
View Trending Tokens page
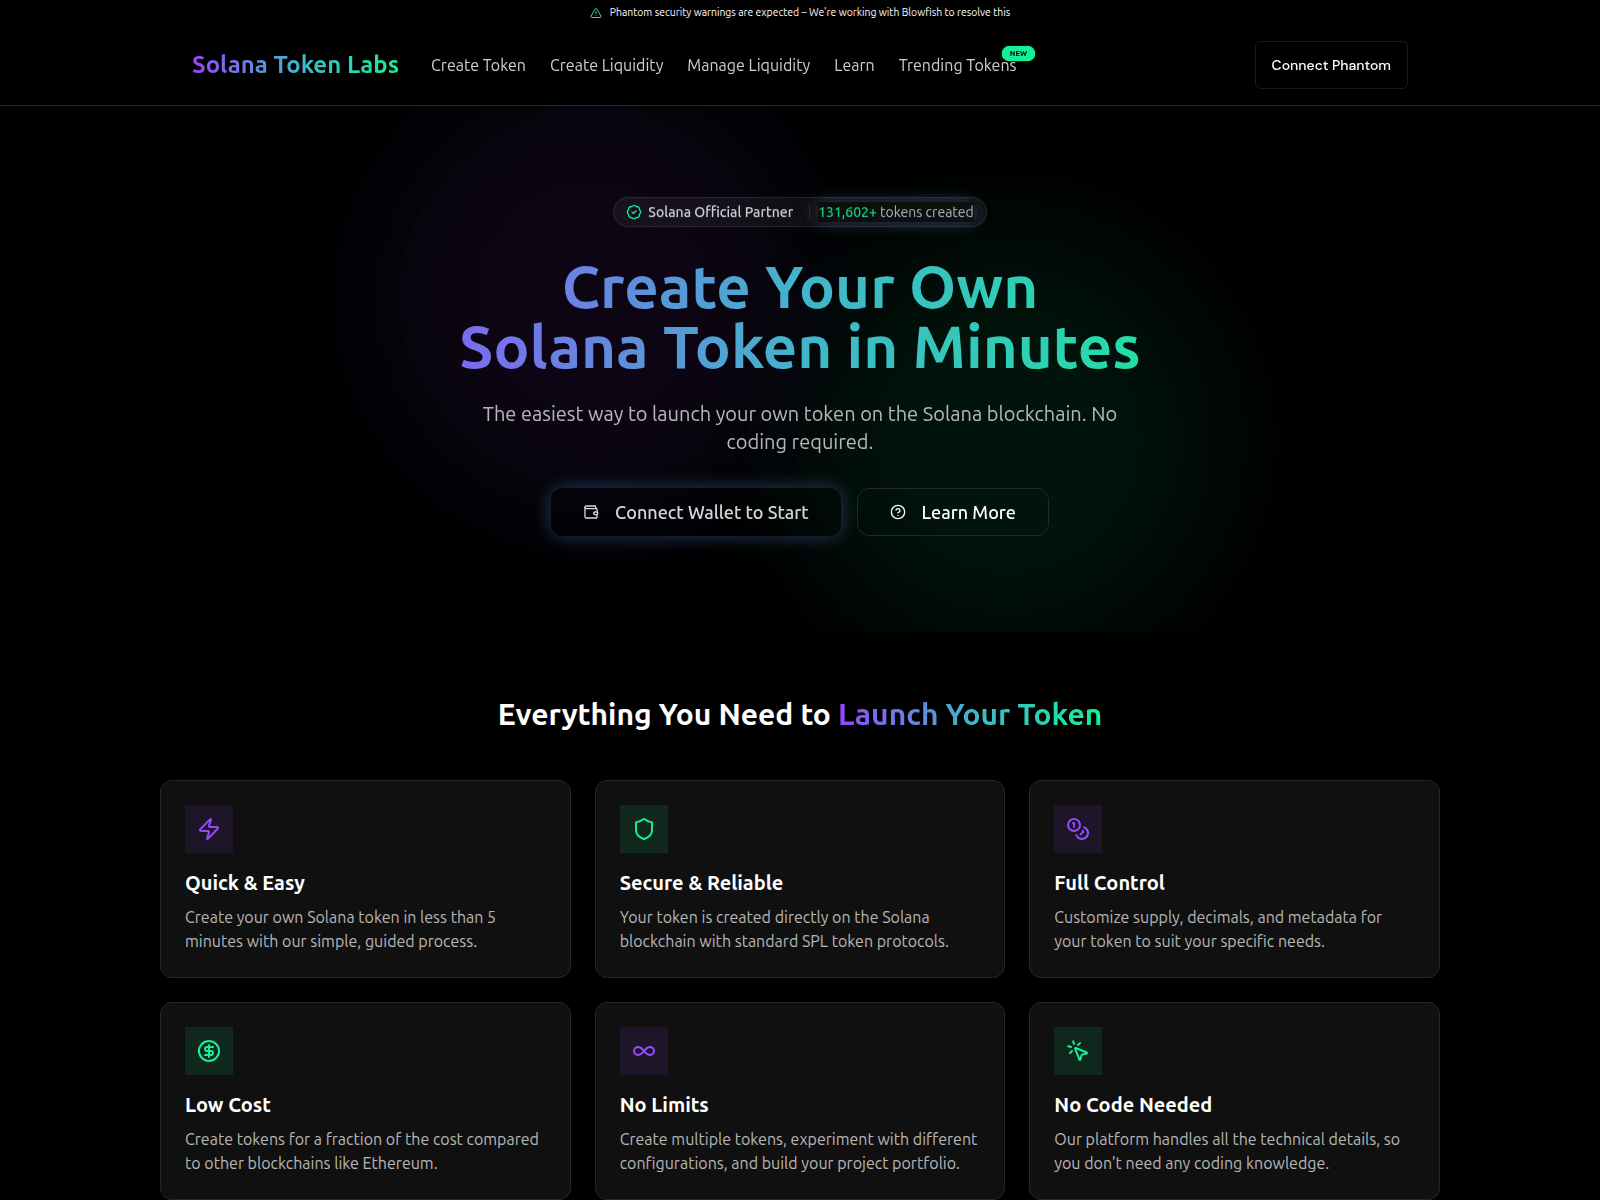pyautogui.click(x=957, y=65)
